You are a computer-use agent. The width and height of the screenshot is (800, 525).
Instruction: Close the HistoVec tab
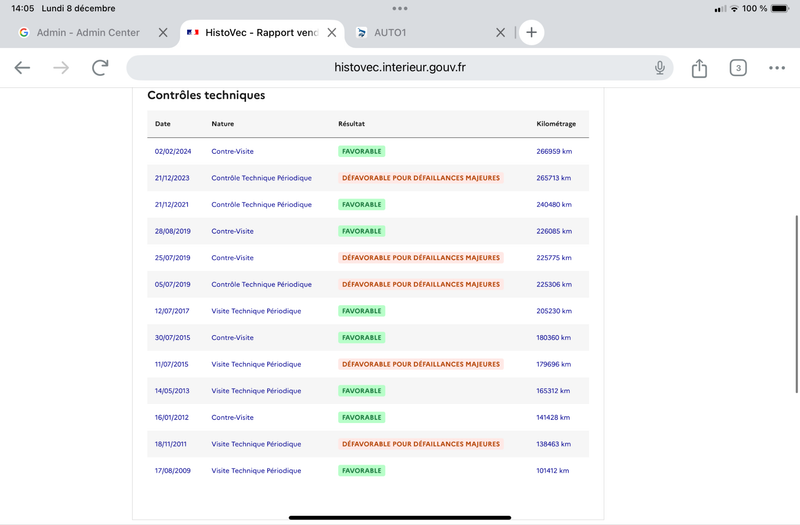pyautogui.click(x=332, y=33)
